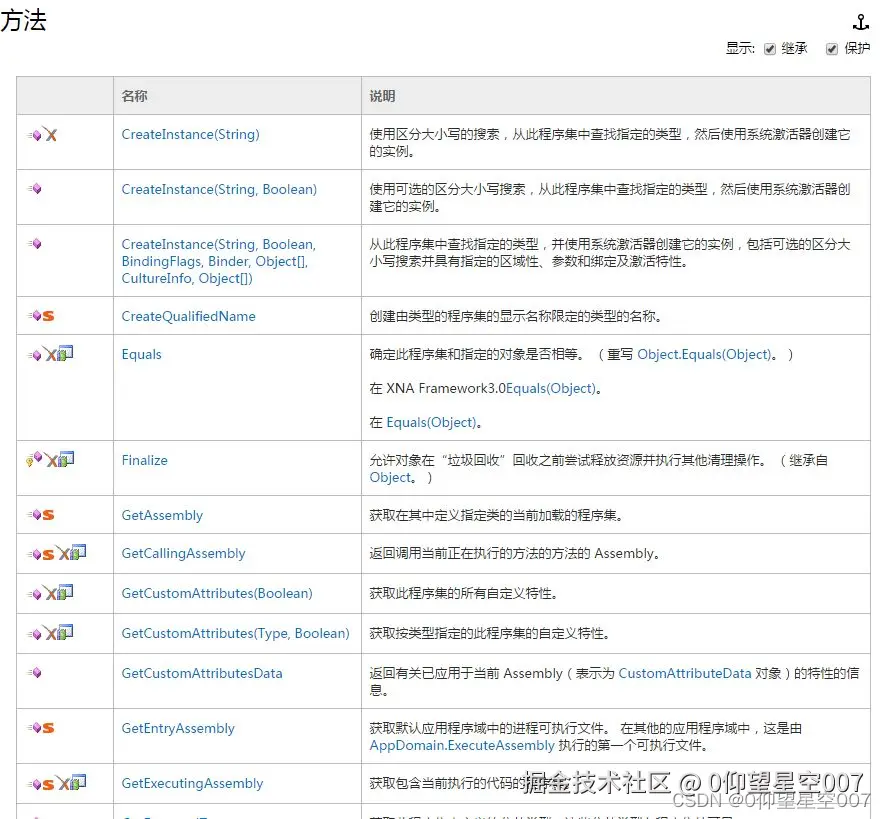This screenshot has height=819, width=886.
Task: Follow the AppDomain.ExecuteAssembly link
Action: [462, 746]
